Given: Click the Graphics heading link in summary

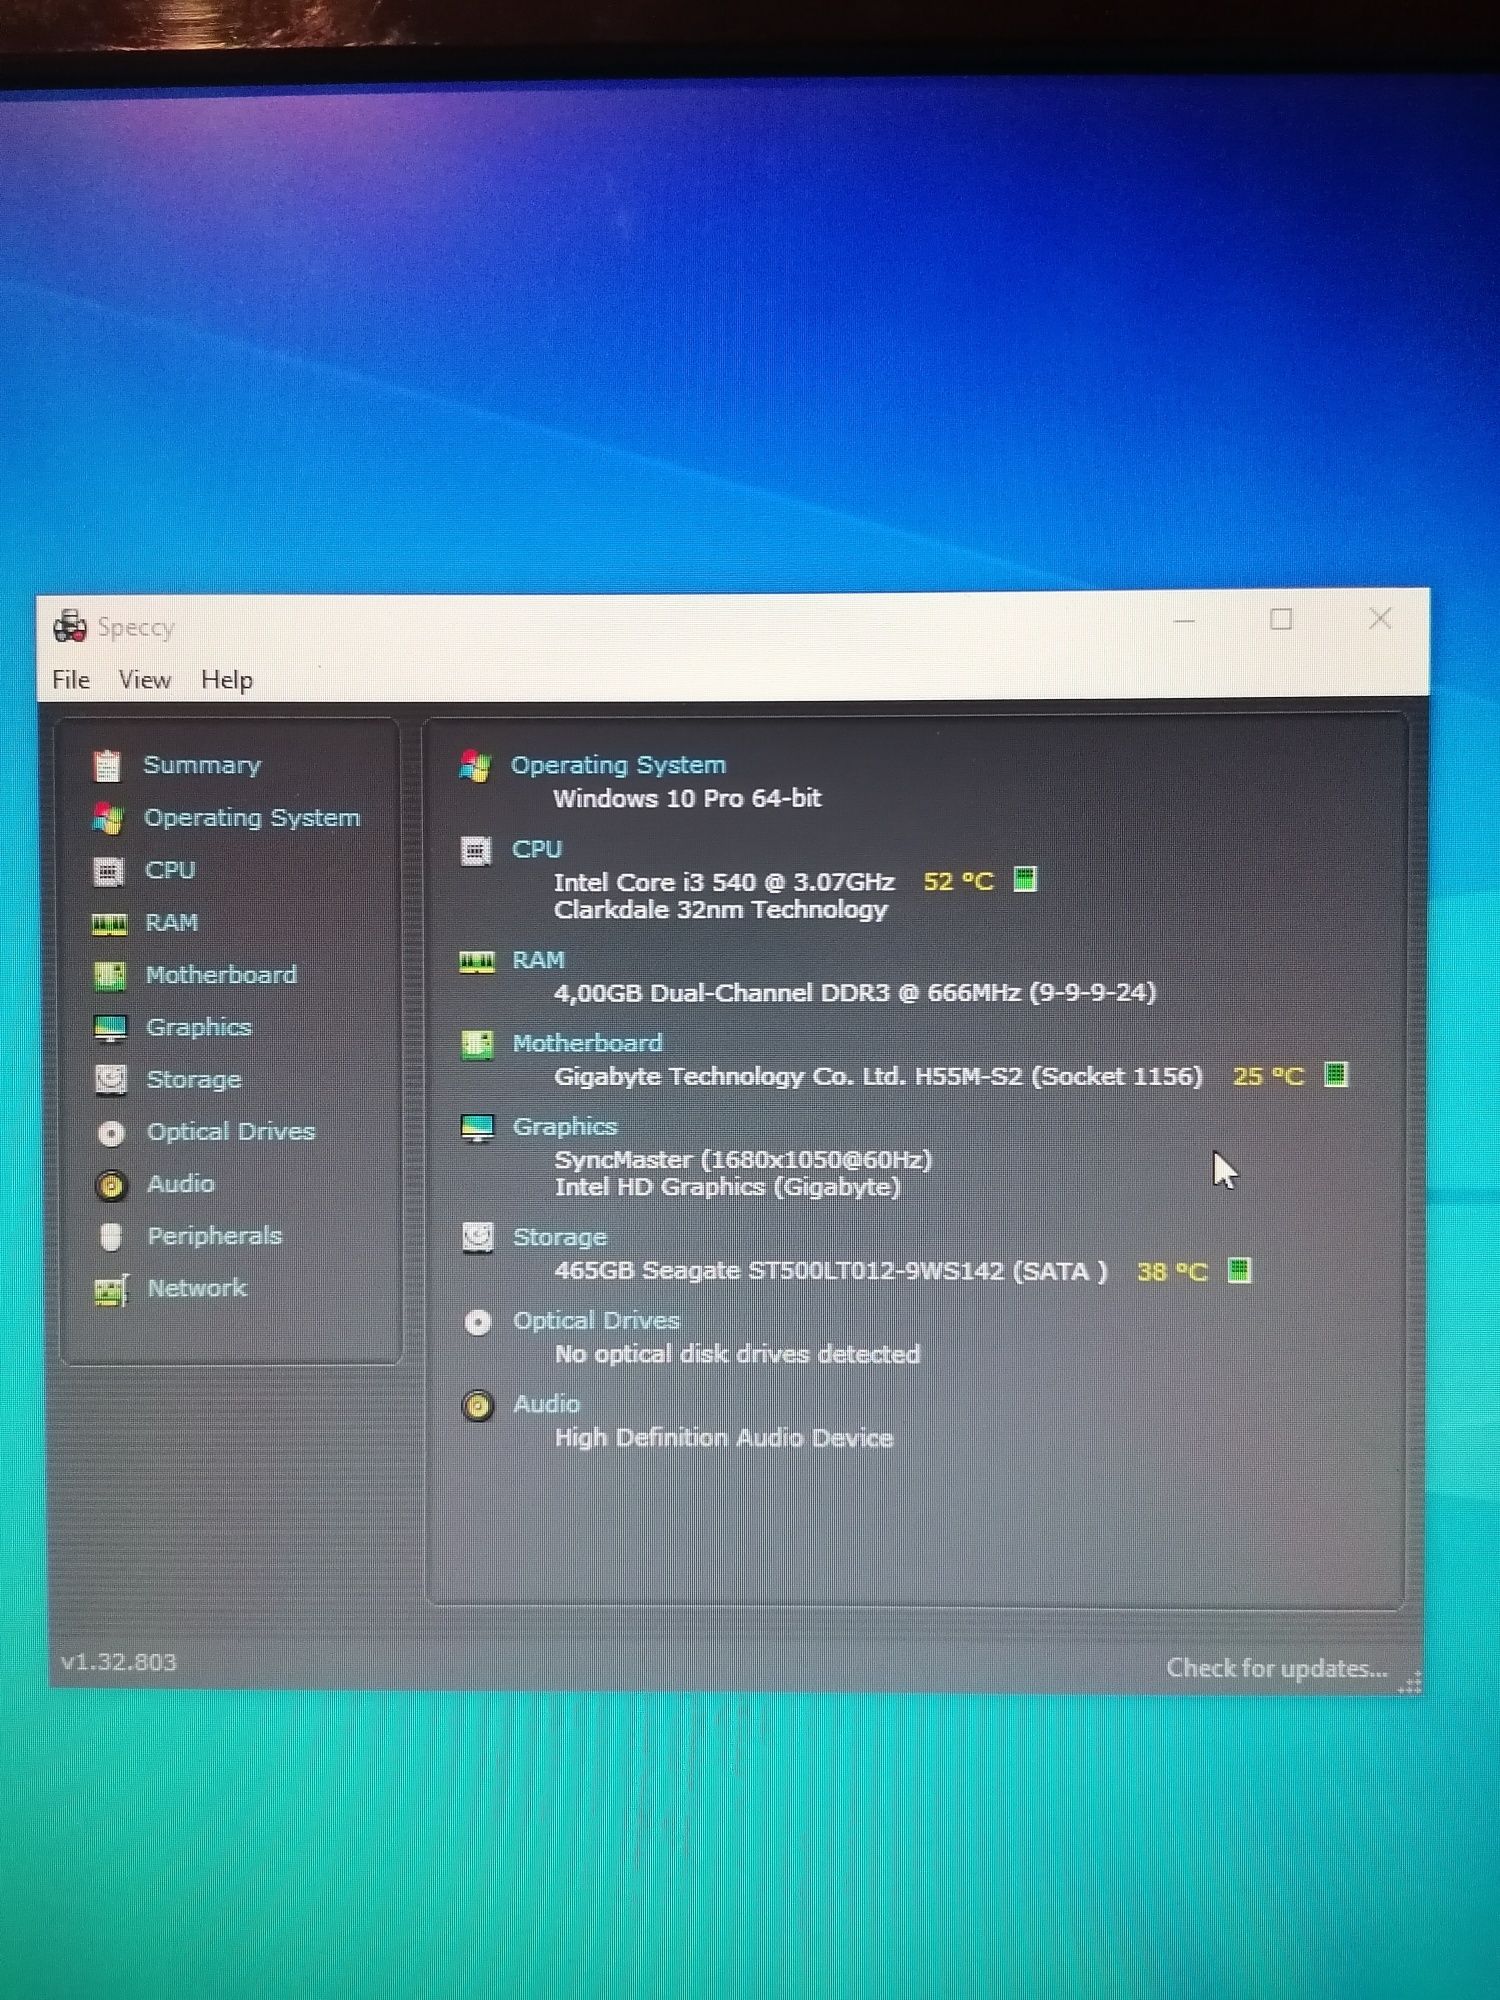Looking at the screenshot, I should click(x=565, y=1127).
